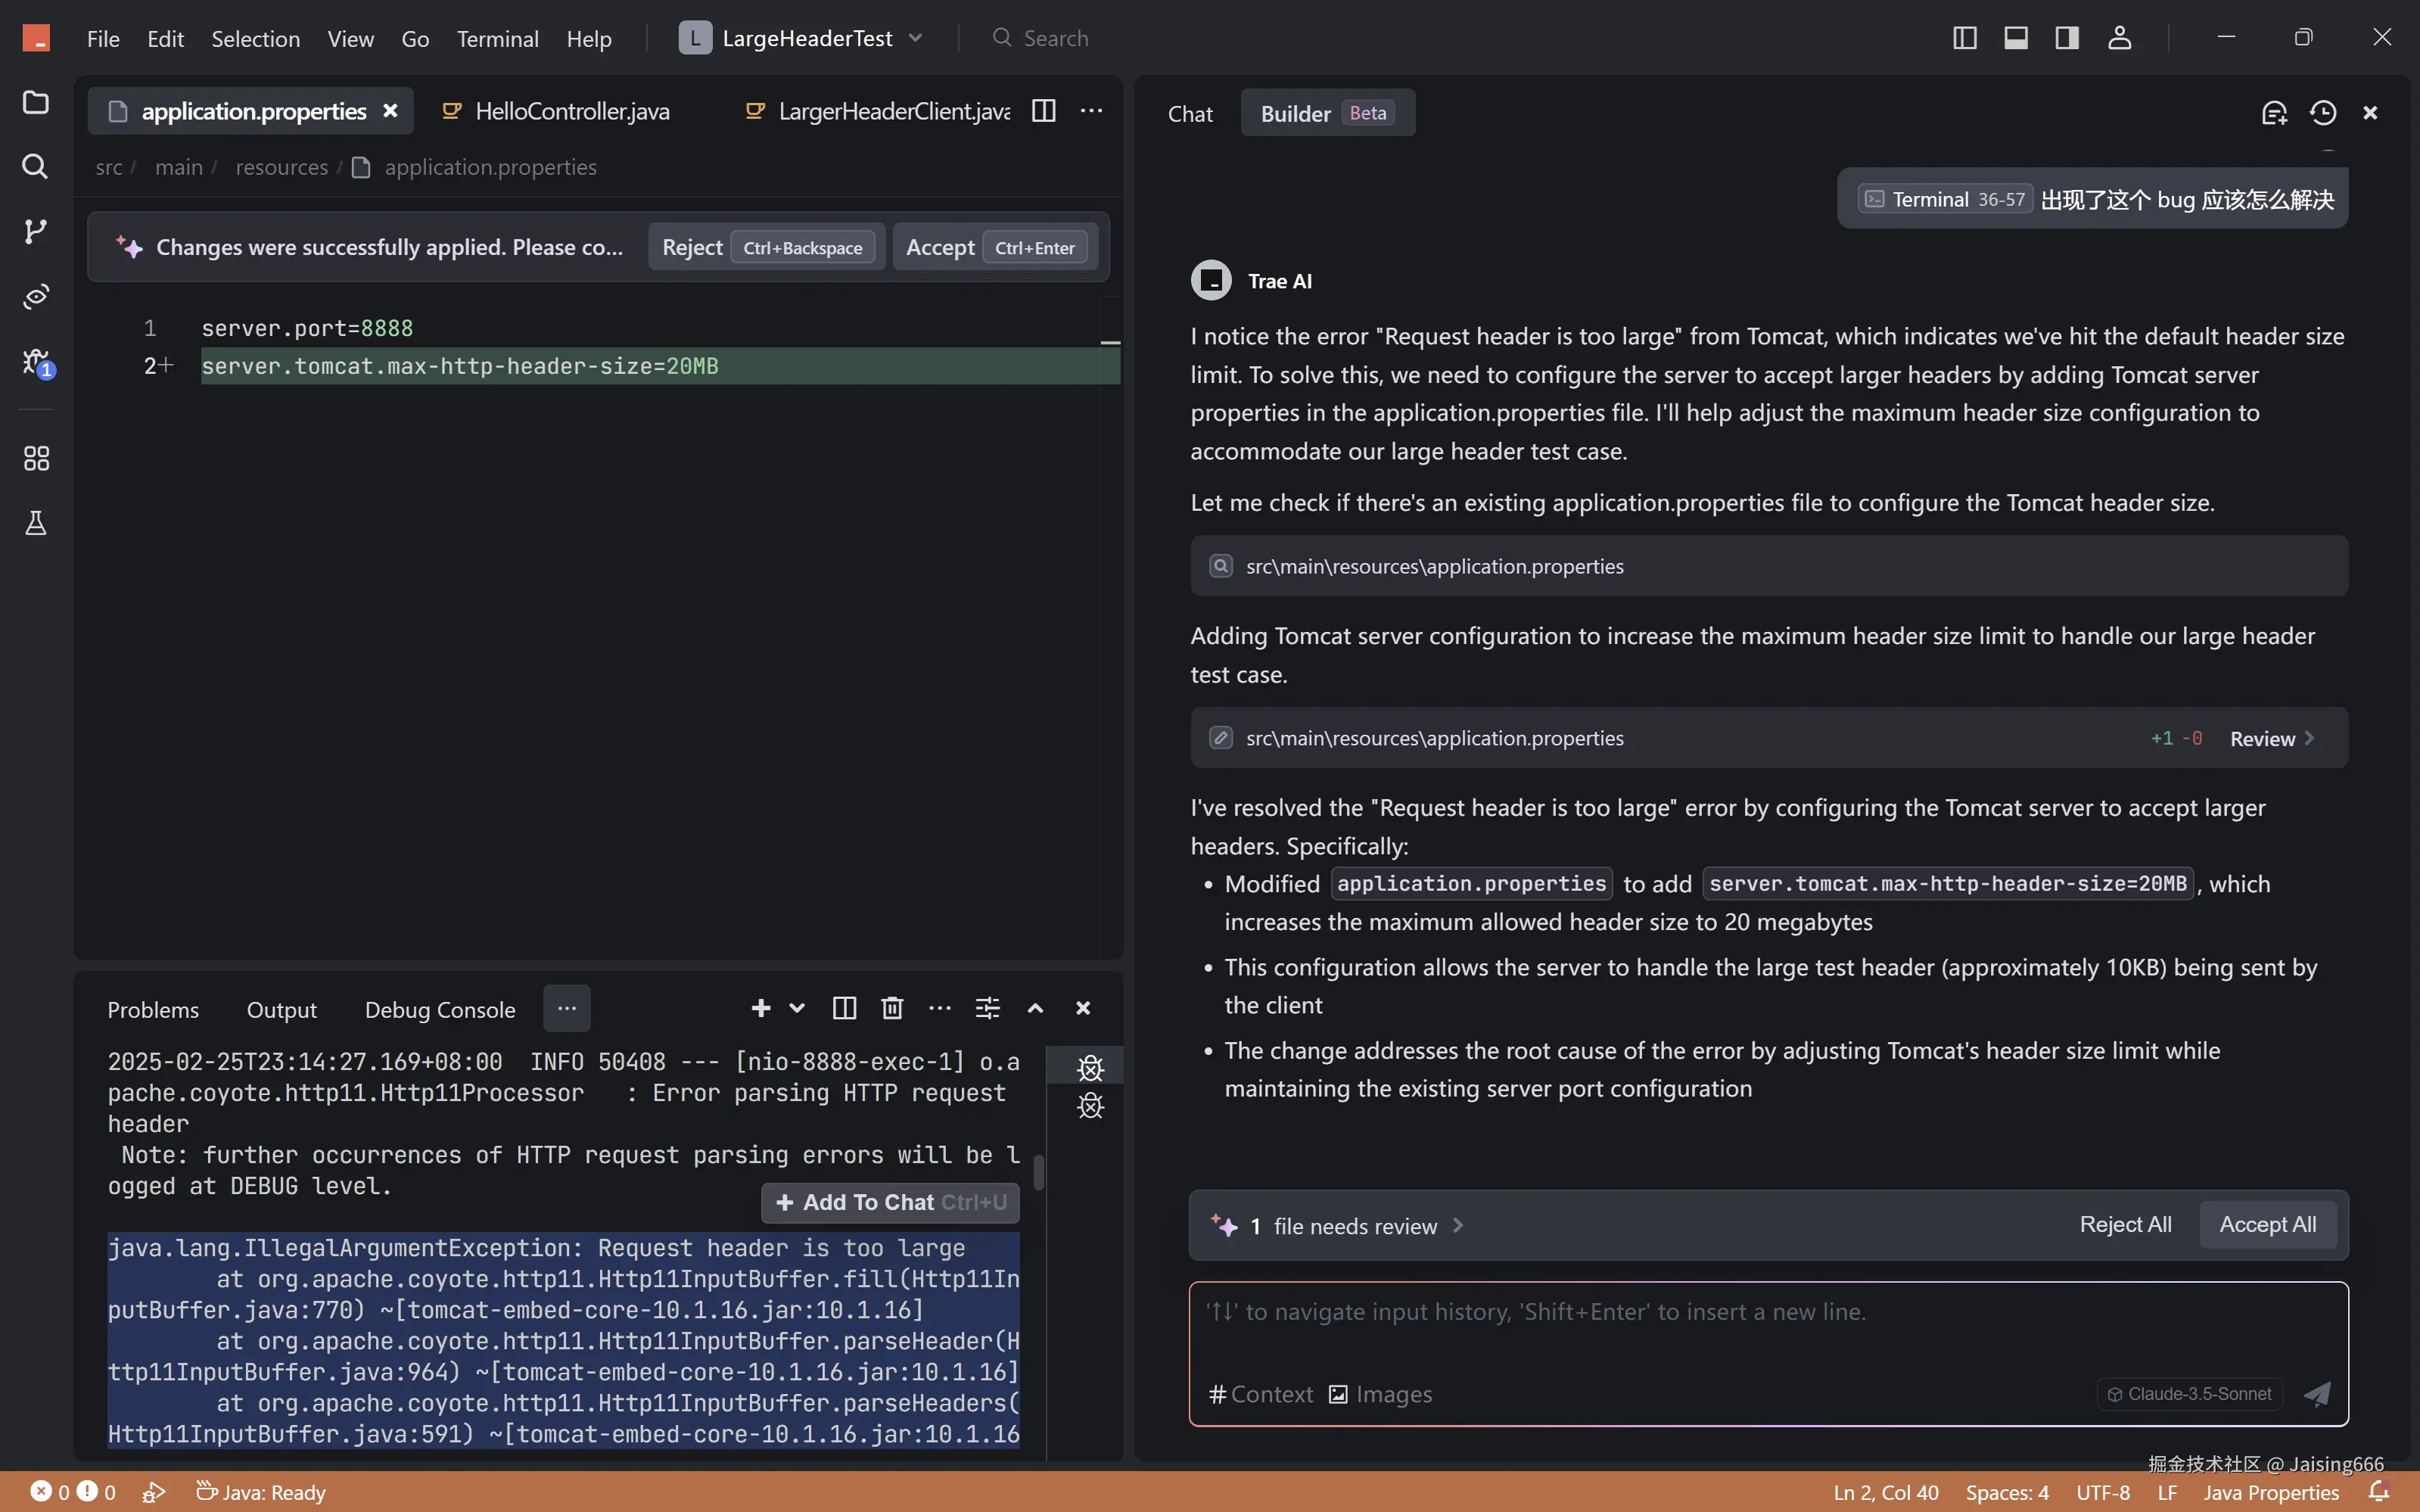The height and width of the screenshot is (1512, 2420).
Task: Open the Explorer folder icon in sidebar
Action: point(36,103)
